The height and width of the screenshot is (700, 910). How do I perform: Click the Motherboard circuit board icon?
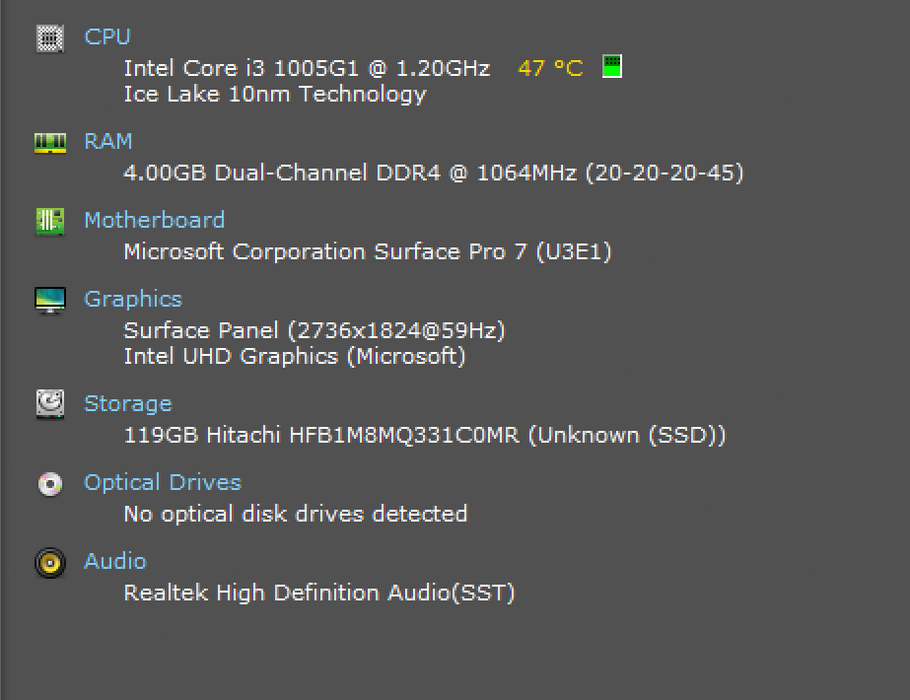(x=49, y=220)
